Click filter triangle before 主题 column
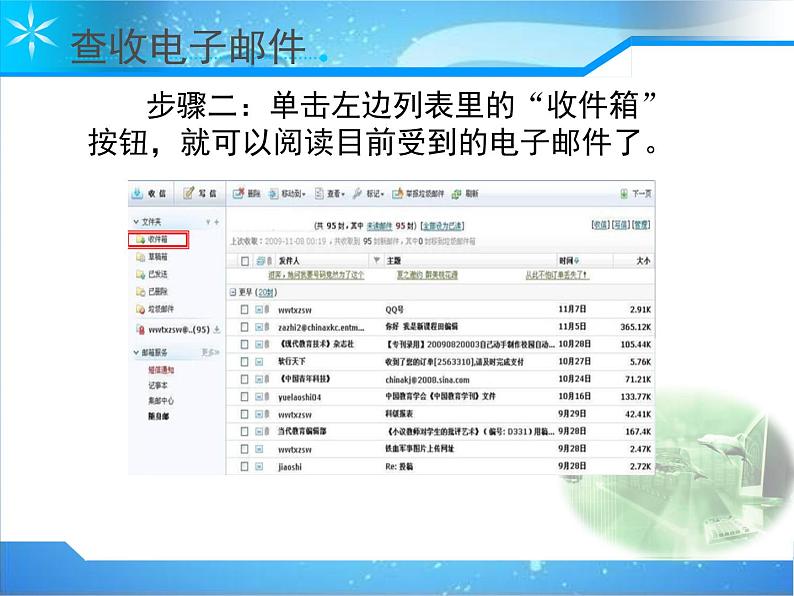Viewport: 794px width, 596px height. coord(376,260)
